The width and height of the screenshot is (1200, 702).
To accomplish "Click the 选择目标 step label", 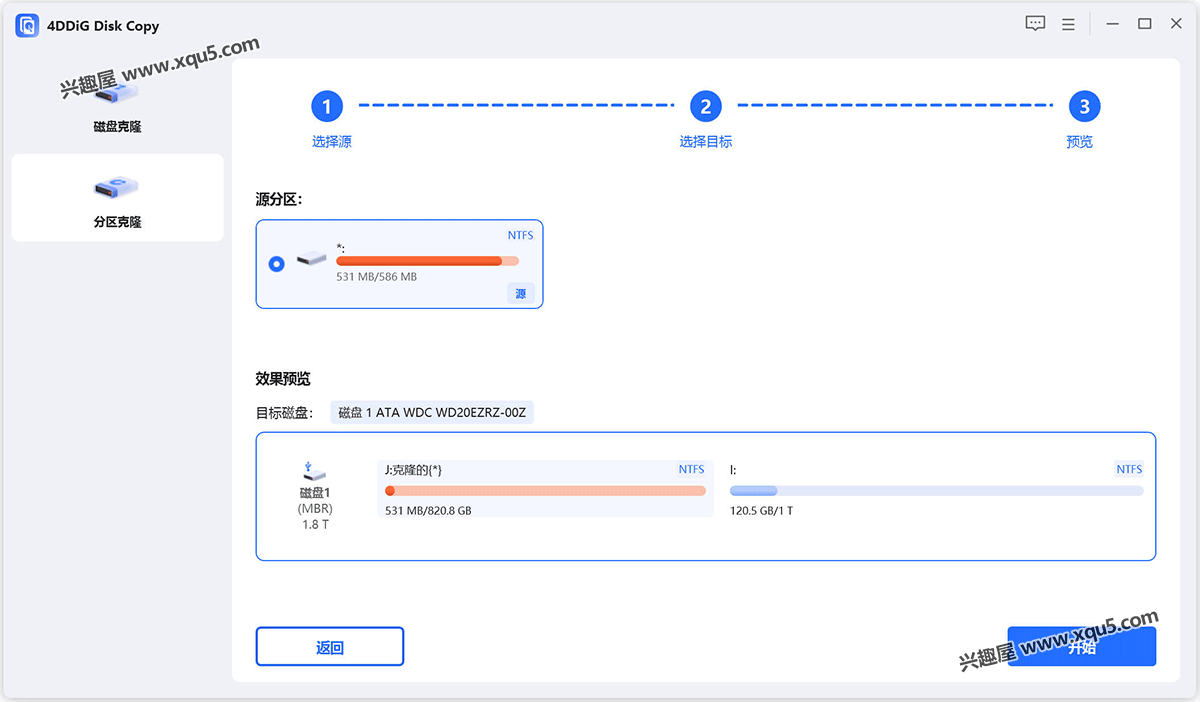I will coord(706,142).
